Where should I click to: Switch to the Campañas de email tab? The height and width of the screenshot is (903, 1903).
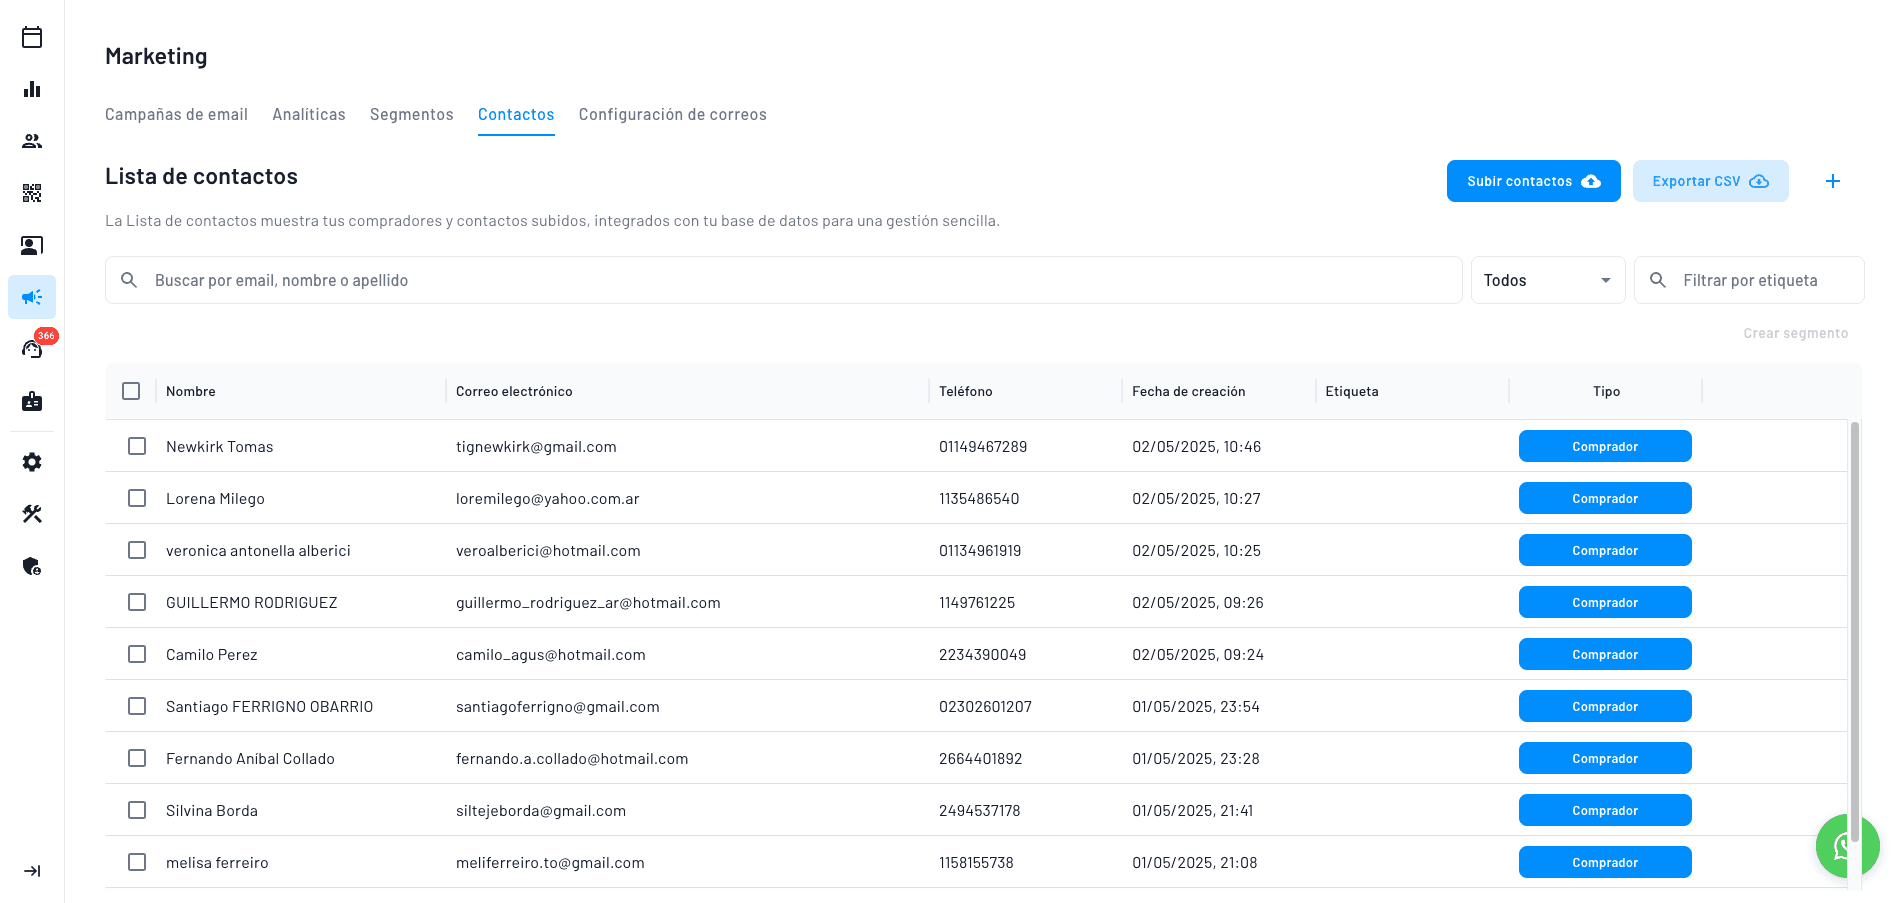click(x=176, y=114)
